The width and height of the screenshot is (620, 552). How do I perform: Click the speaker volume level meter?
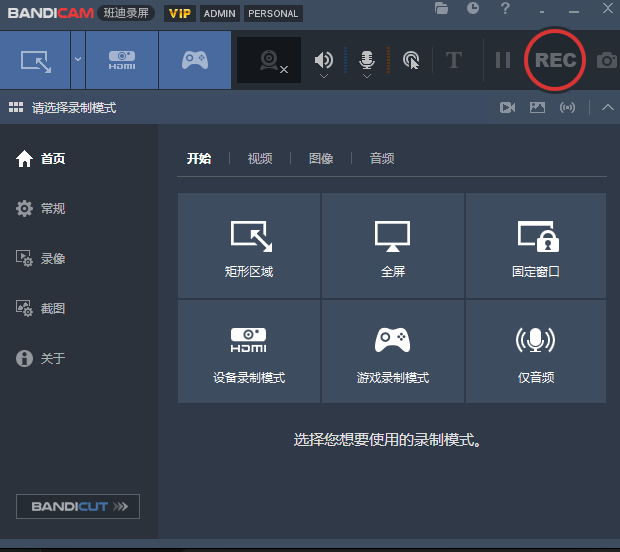coord(345,60)
